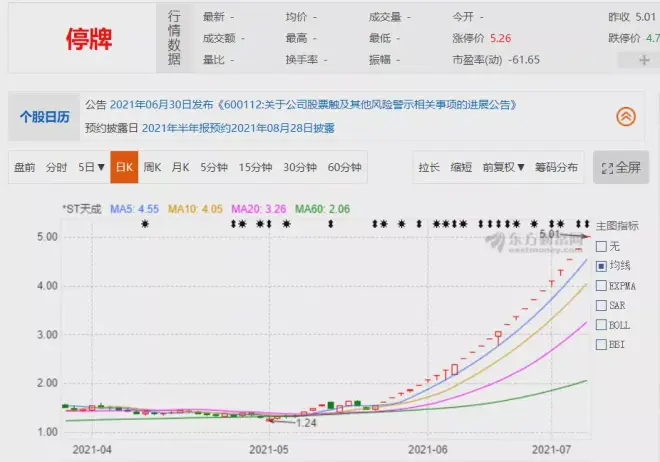Screen dimensions: 660x462
Task: Click the 拉长 stretch chart button
Action: (429, 167)
